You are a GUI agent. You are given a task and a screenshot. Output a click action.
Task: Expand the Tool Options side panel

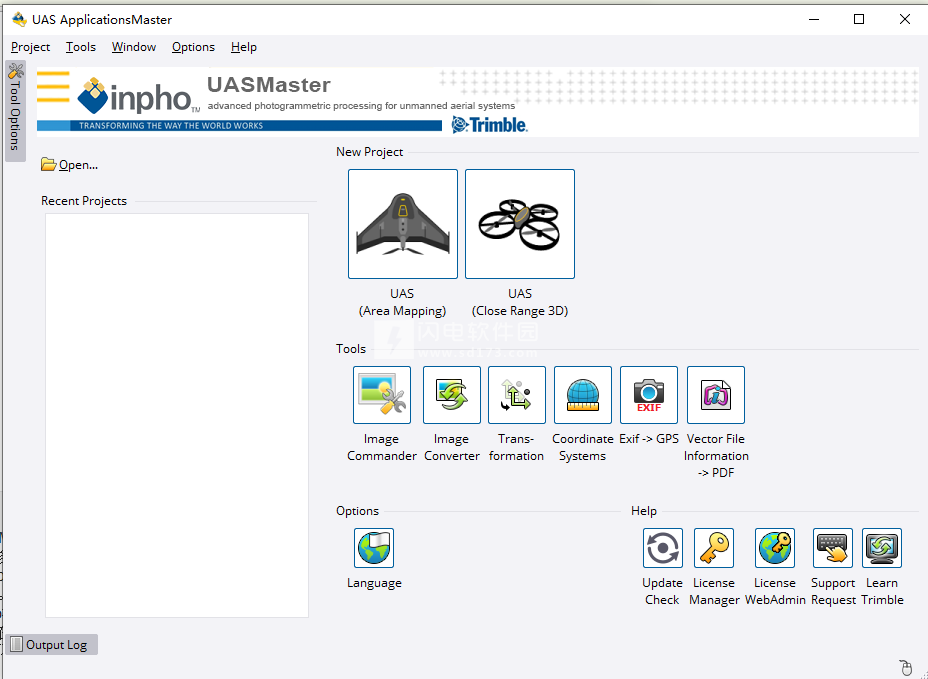[x=15, y=111]
